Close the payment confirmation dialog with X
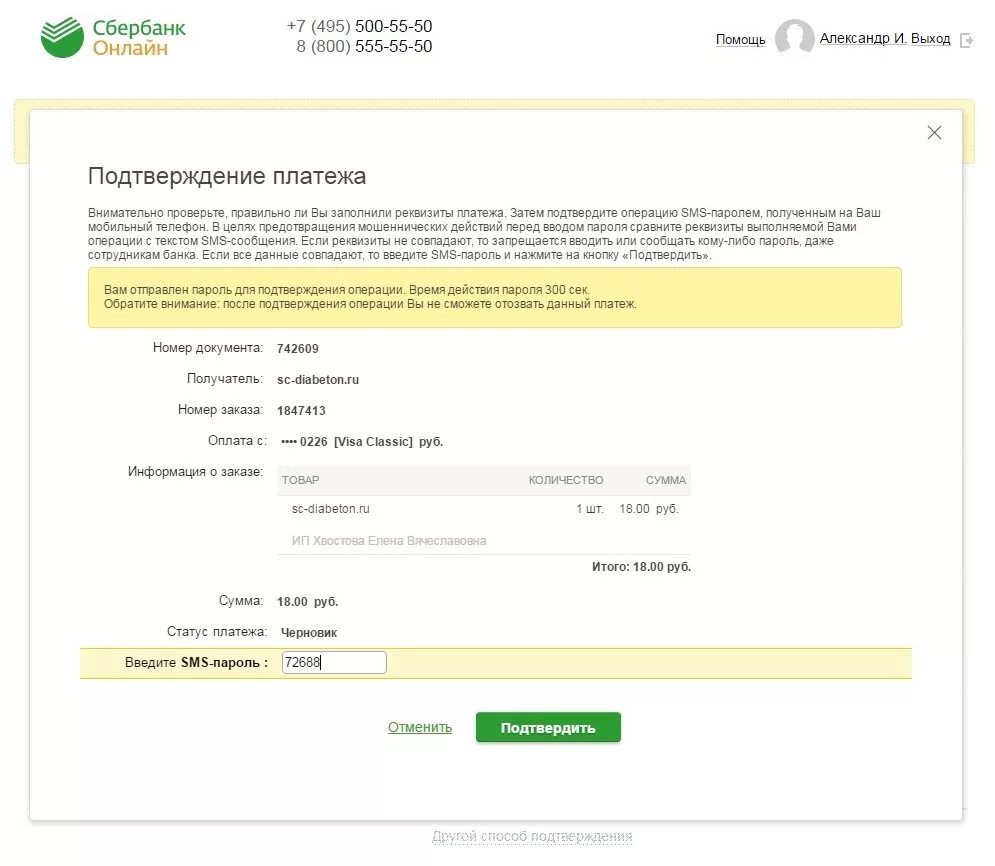The width and height of the screenshot is (995, 866). pos(934,133)
